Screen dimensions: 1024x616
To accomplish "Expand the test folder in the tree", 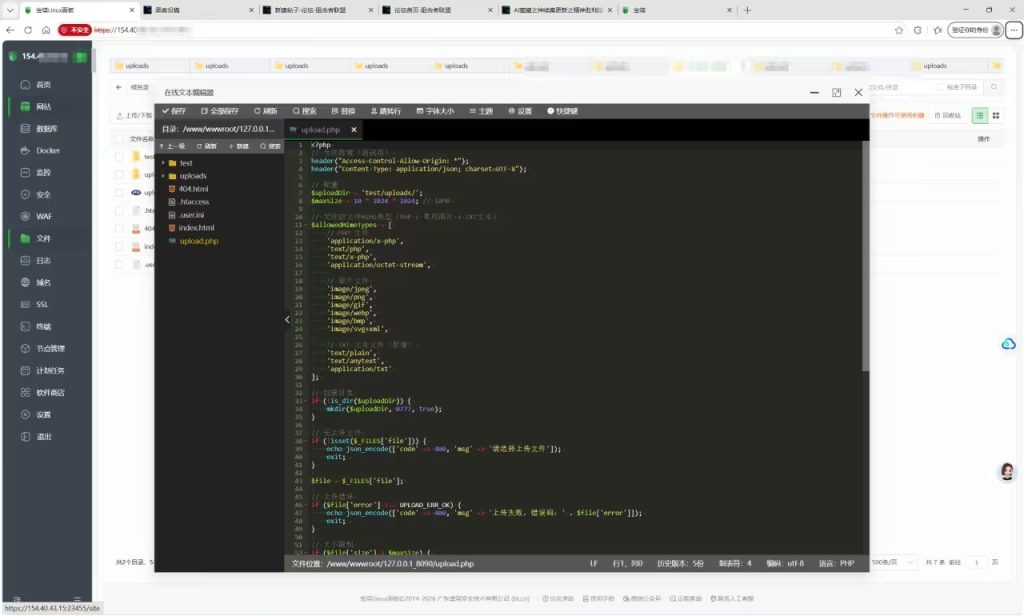I will click(x=163, y=163).
